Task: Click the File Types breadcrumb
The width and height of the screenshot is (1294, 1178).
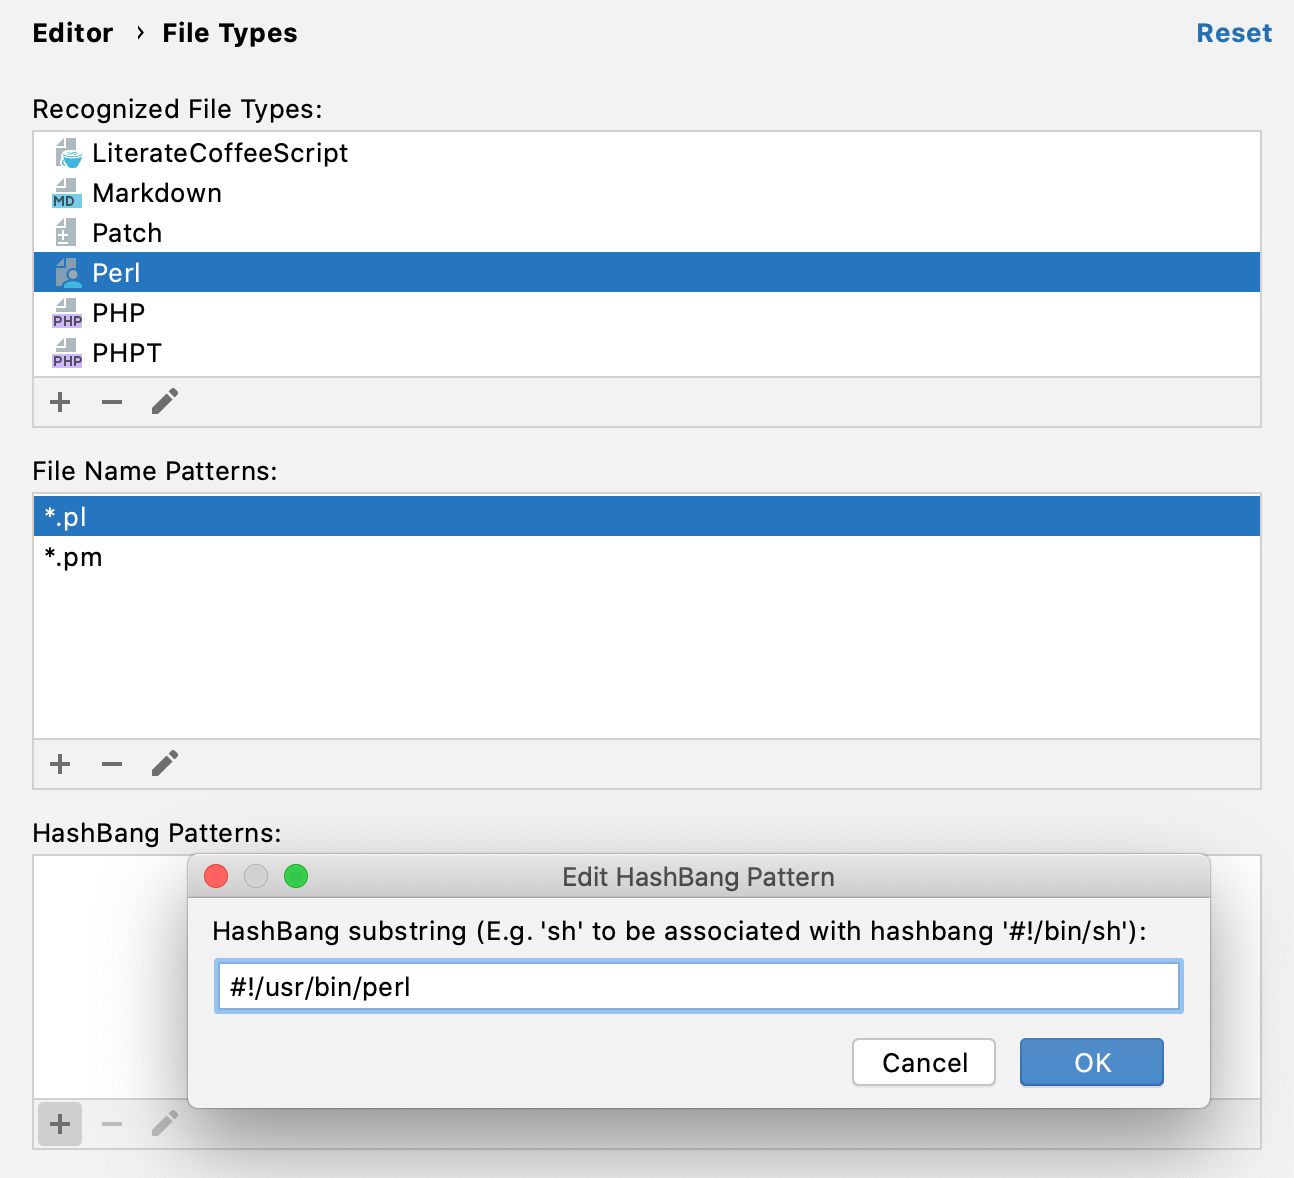Action: 230,33
